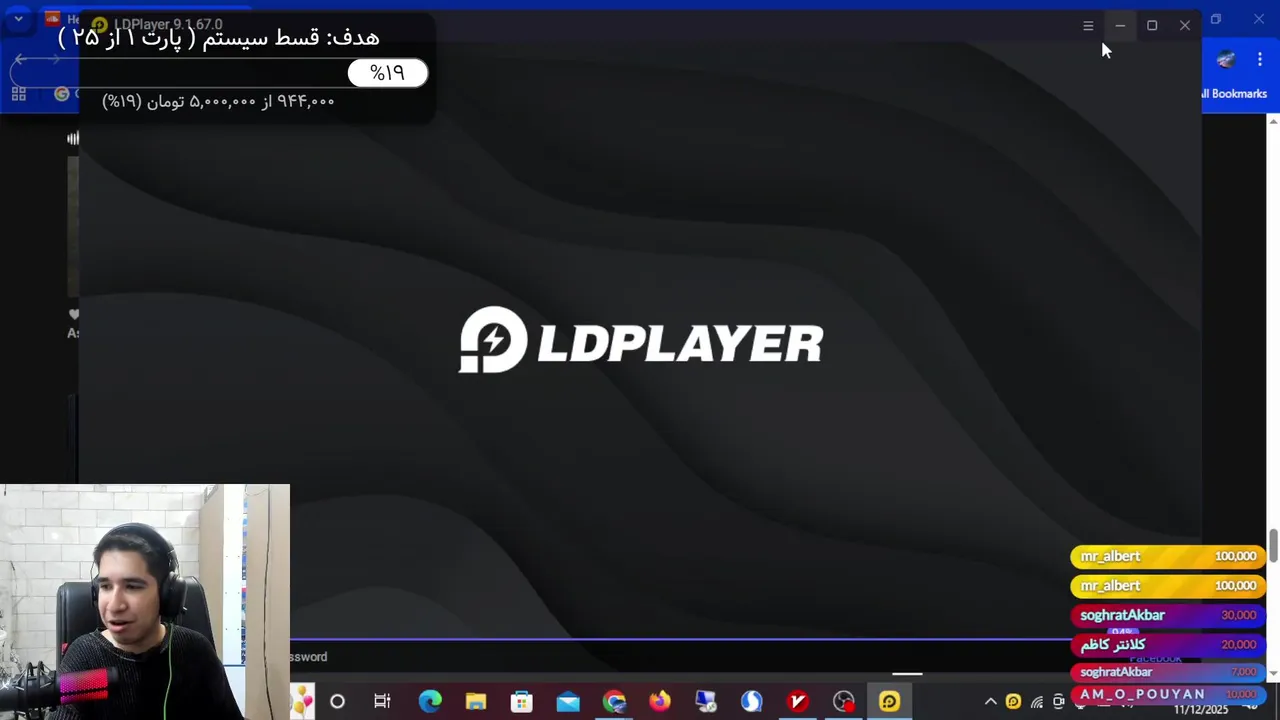Click the taskbar date 11/12/2025
The width and height of the screenshot is (1280, 720).
click(x=1201, y=710)
